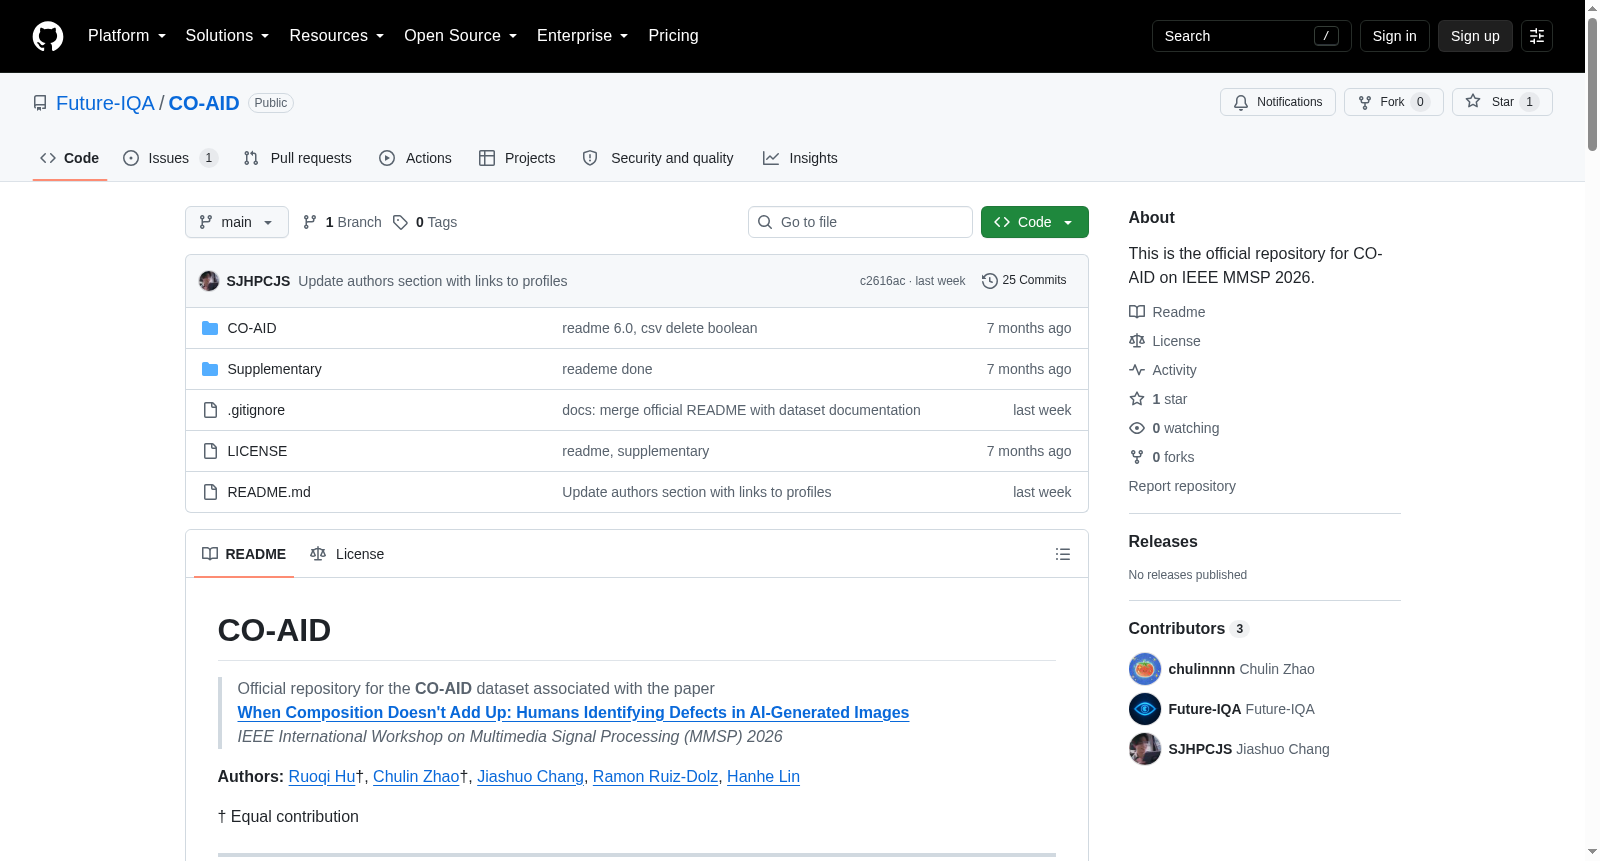Click the star icon next to 1 star
This screenshot has width=1600, height=861.
click(x=1137, y=399)
